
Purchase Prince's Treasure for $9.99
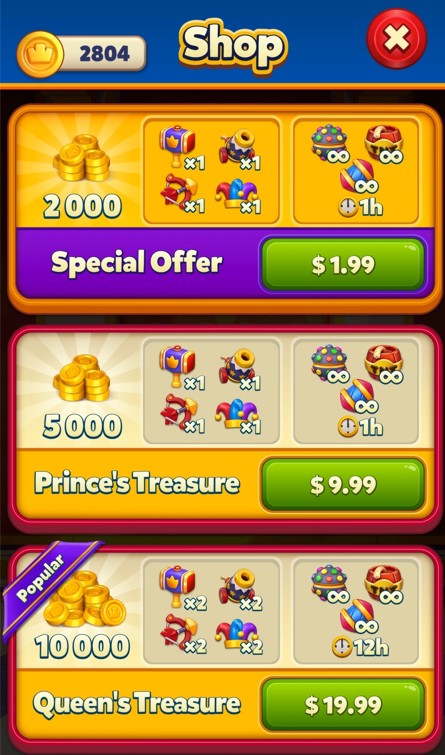coord(343,484)
